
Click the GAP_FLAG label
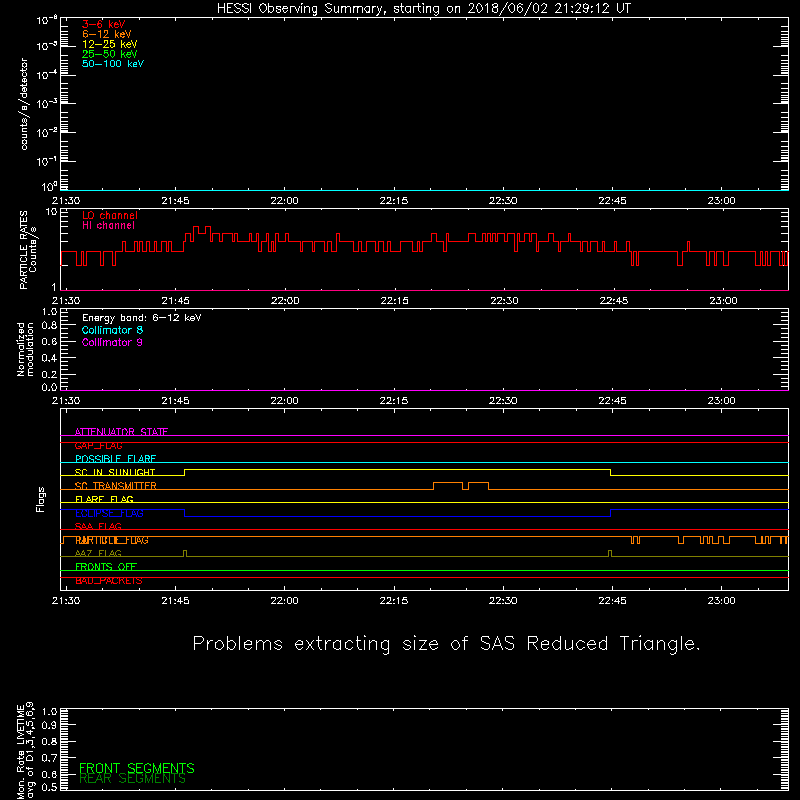click(98, 445)
